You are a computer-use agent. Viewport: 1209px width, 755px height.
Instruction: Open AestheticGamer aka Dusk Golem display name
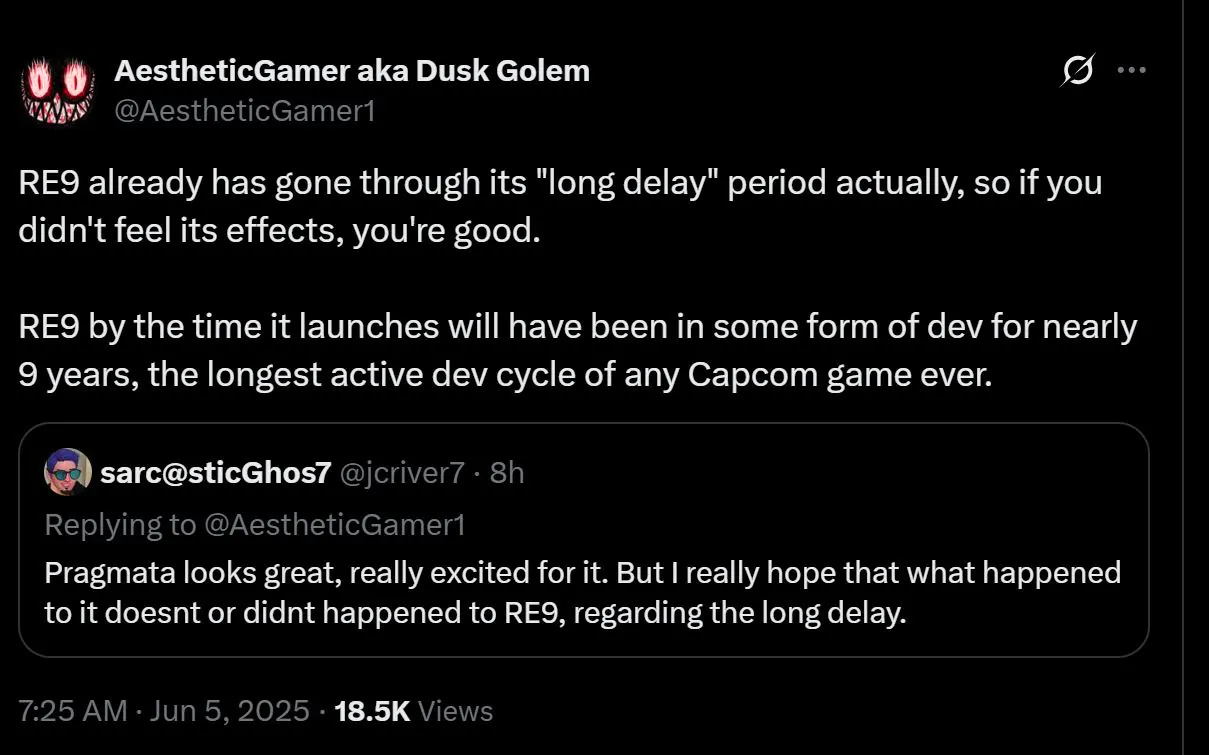click(x=352, y=71)
